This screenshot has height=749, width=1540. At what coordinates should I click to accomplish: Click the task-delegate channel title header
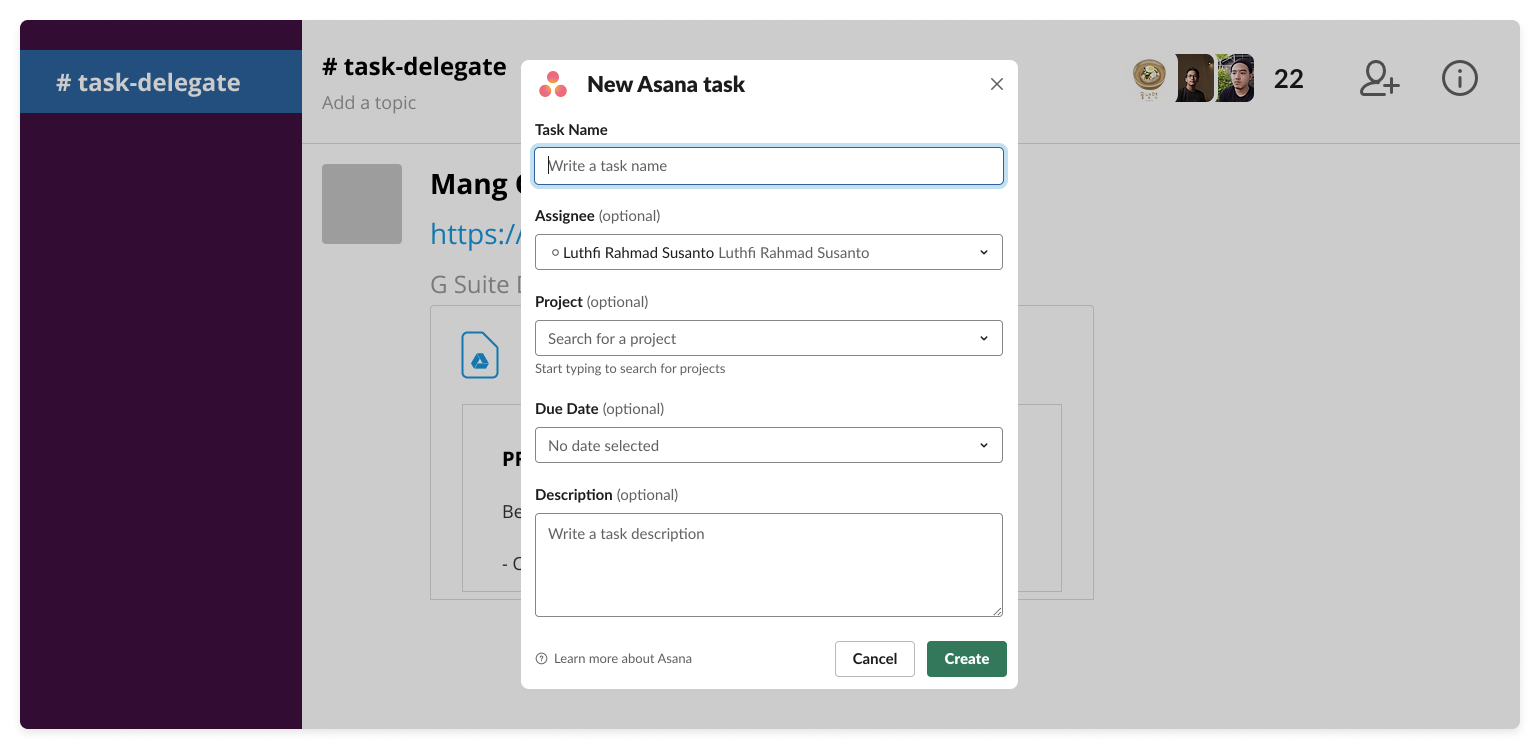(414, 67)
